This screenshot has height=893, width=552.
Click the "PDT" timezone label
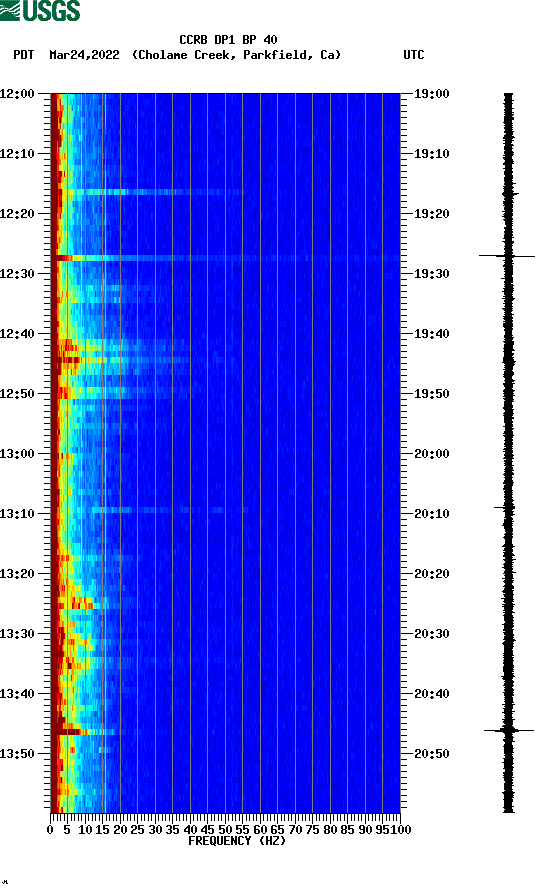coord(23,55)
